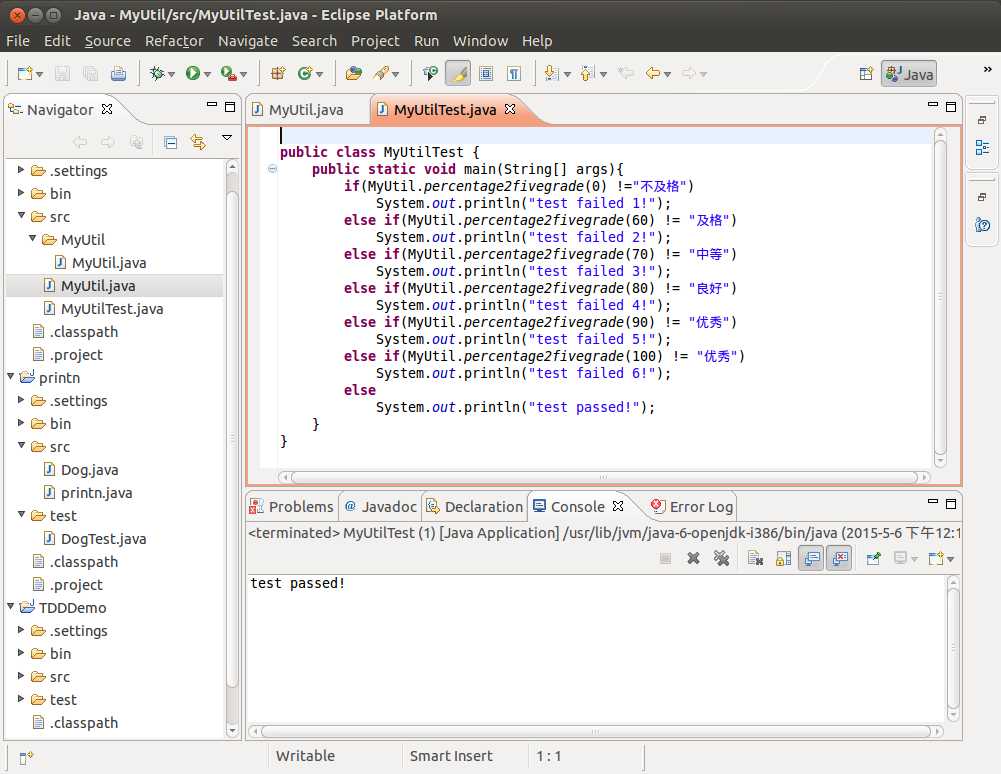Open the Javadoc tab
This screenshot has width=1001, height=774.
click(x=380, y=507)
